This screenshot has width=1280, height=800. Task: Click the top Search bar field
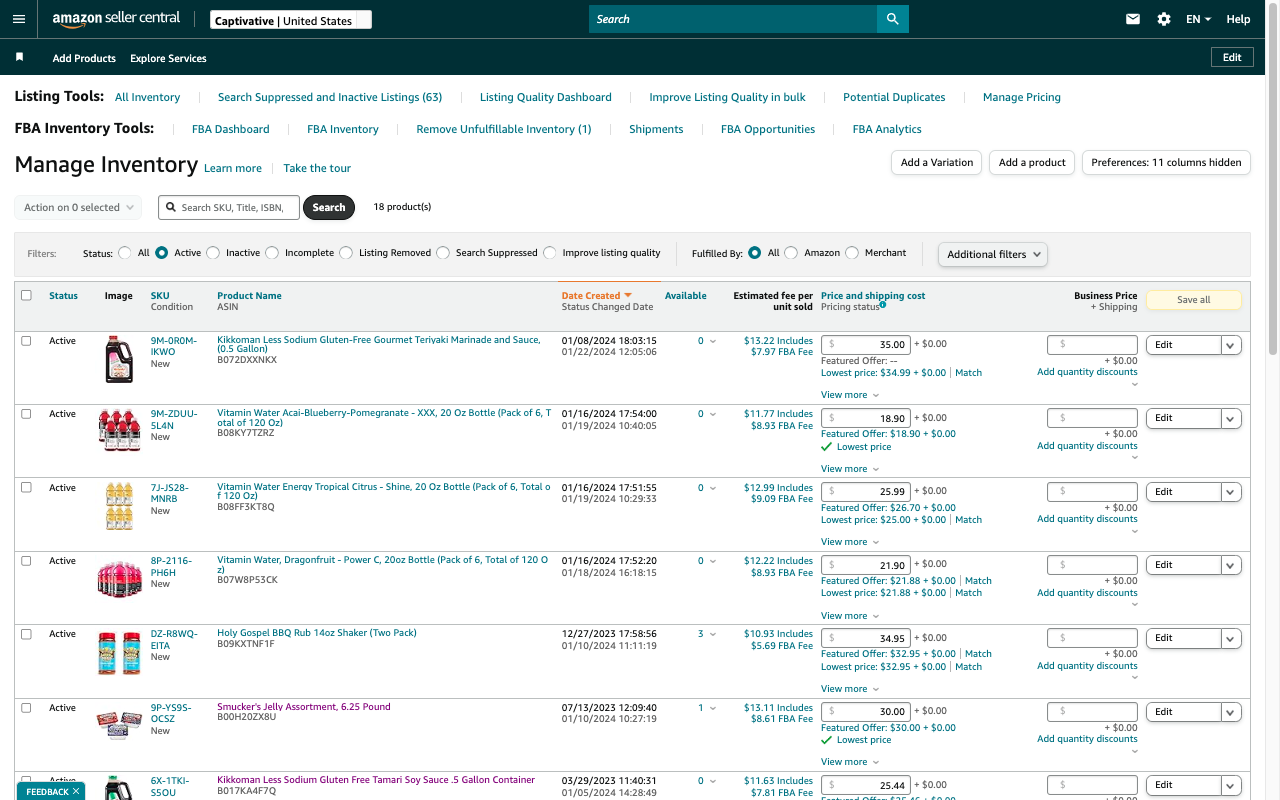[x=733, y=19]
